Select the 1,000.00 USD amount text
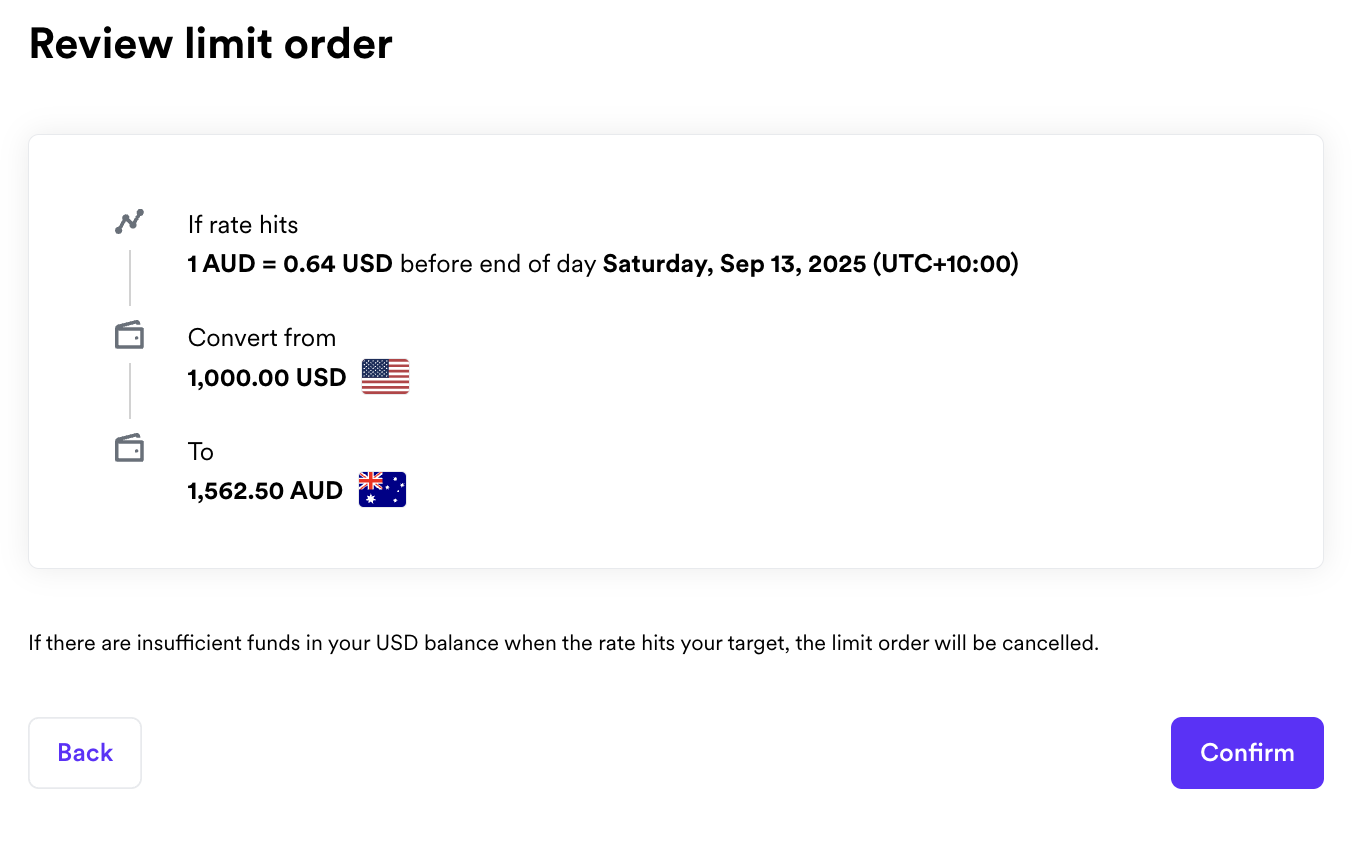Viewport: 1362px width, 842px height. click(x=267, y=378)
